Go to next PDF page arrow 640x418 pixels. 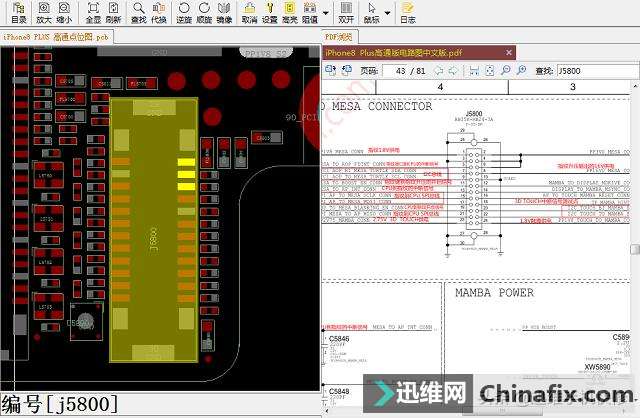tap(453, 71)
